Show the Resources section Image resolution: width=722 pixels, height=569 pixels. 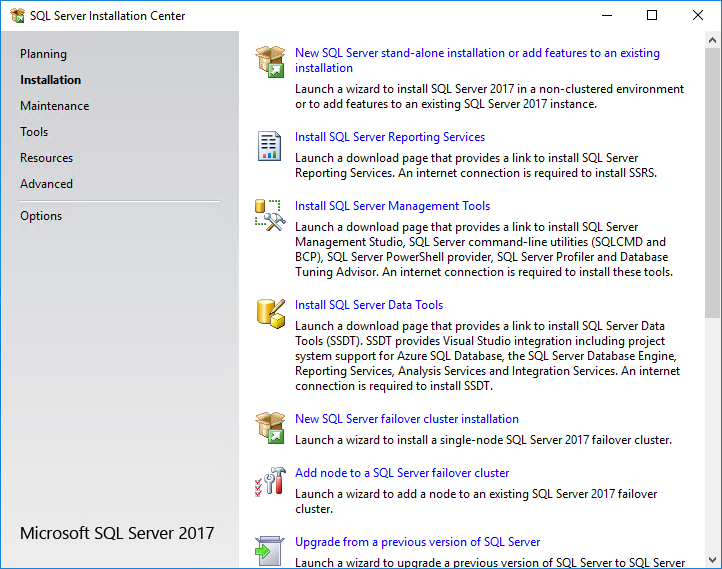(x=47, y=158)
